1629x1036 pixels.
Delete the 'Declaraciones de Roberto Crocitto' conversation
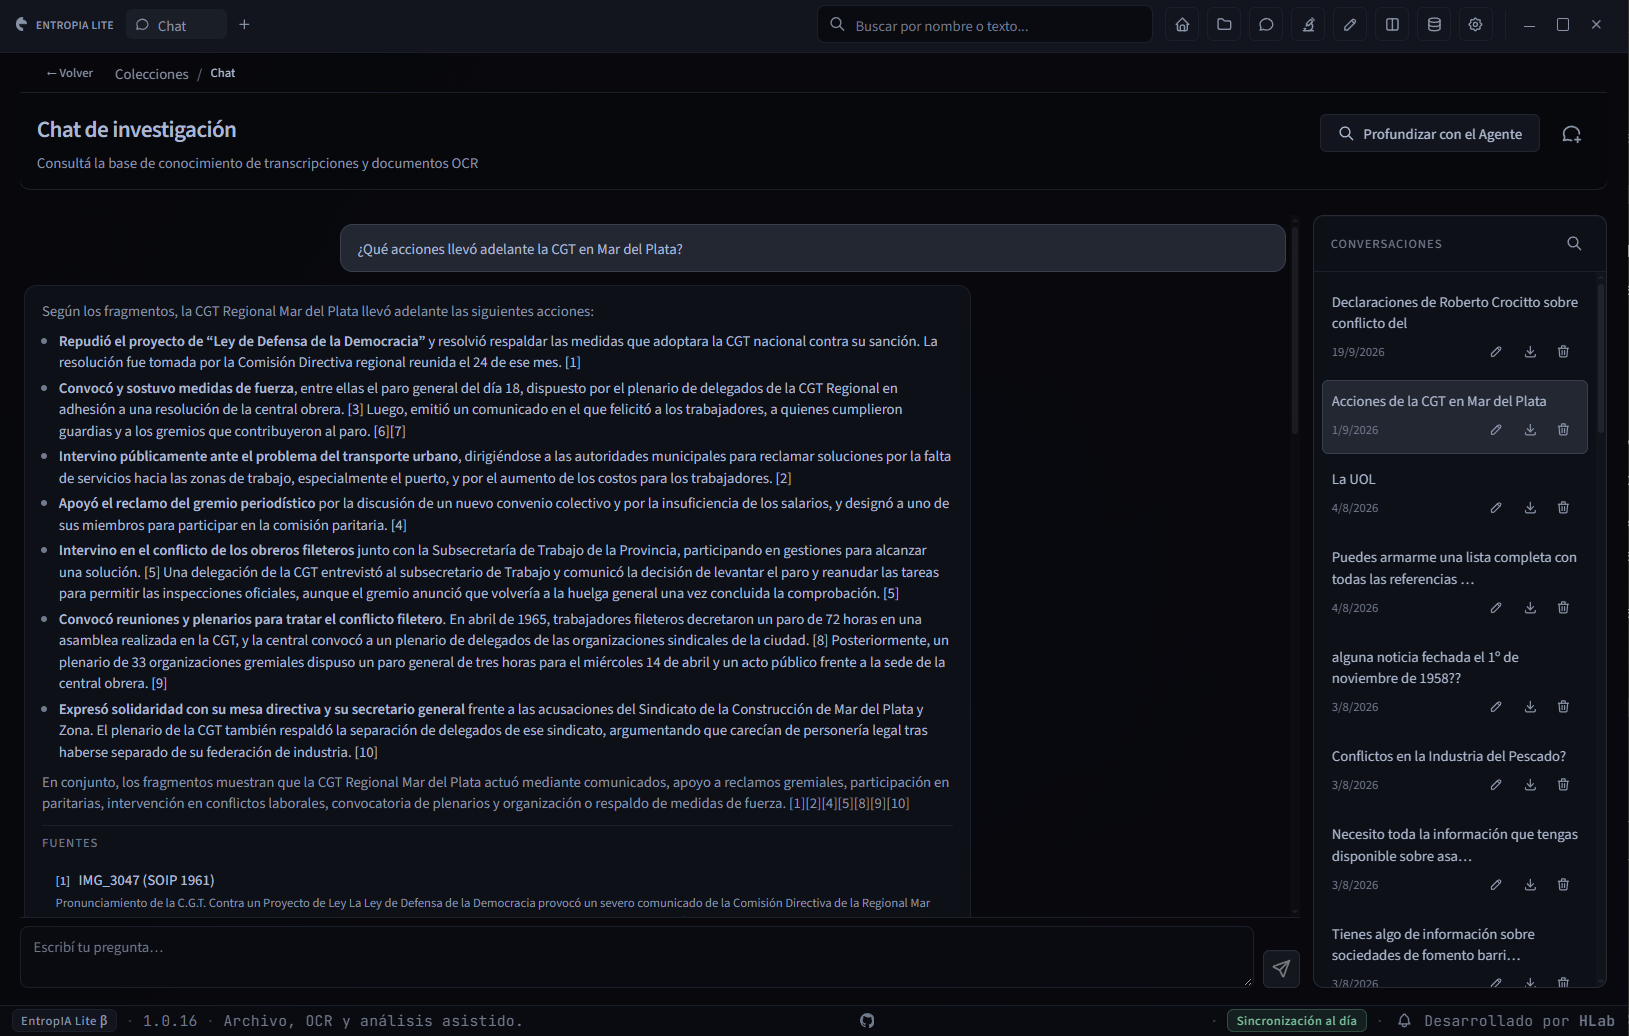(x=1563, y=352)
